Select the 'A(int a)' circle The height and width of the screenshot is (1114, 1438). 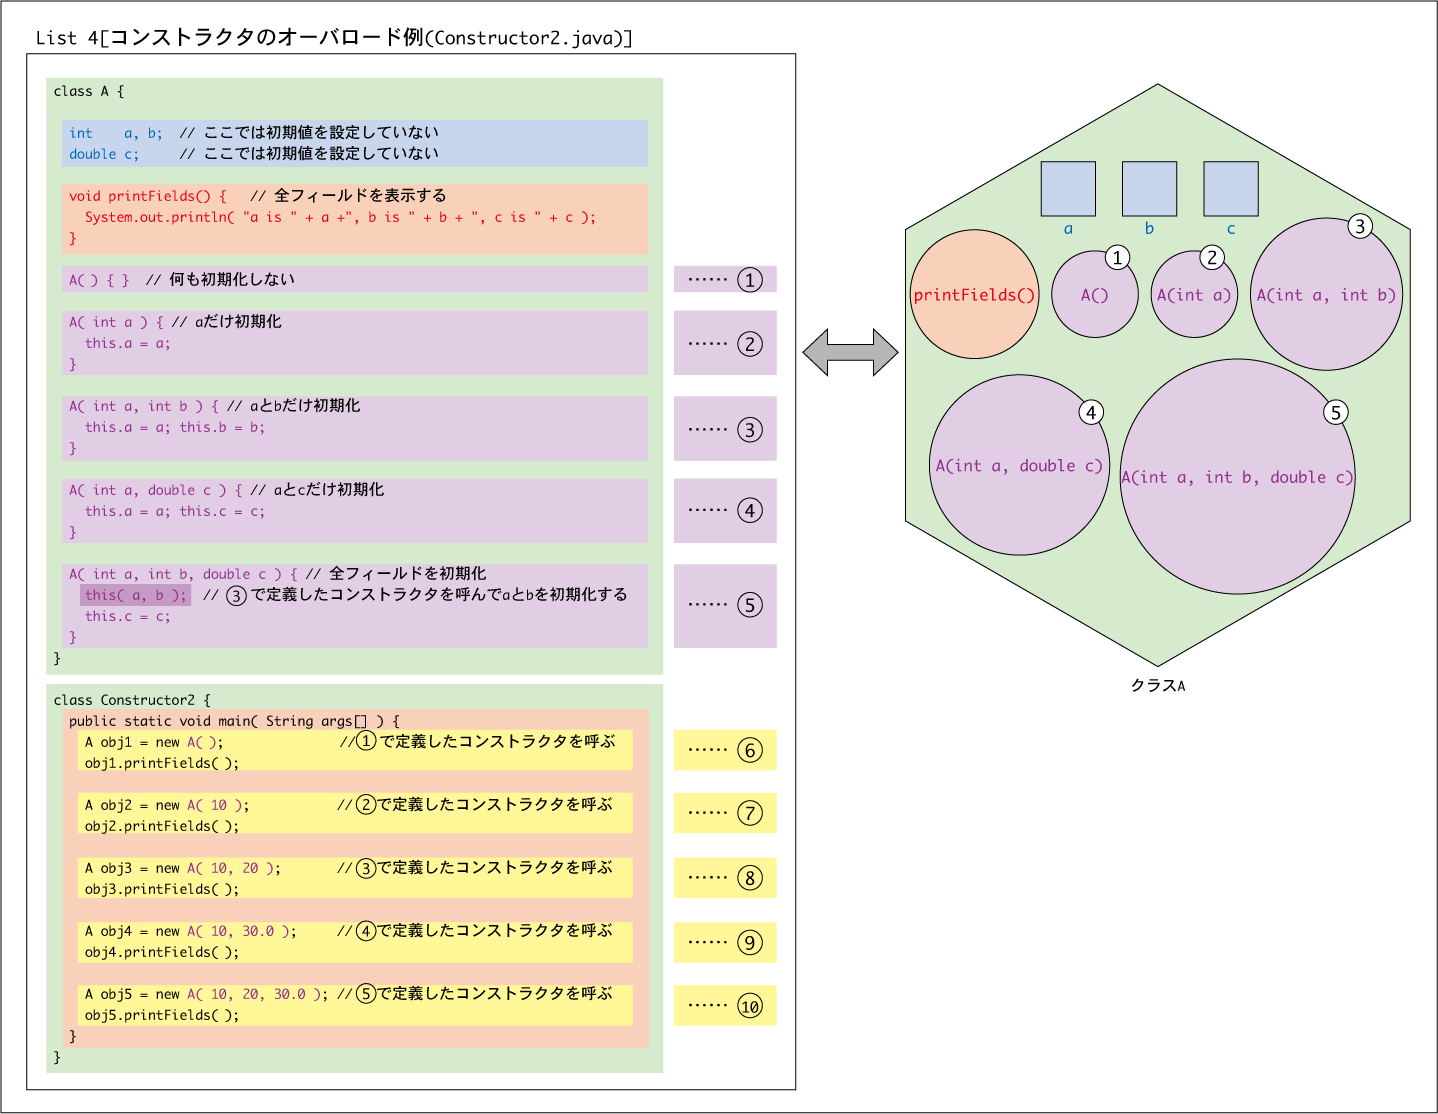click(1194, 294)
